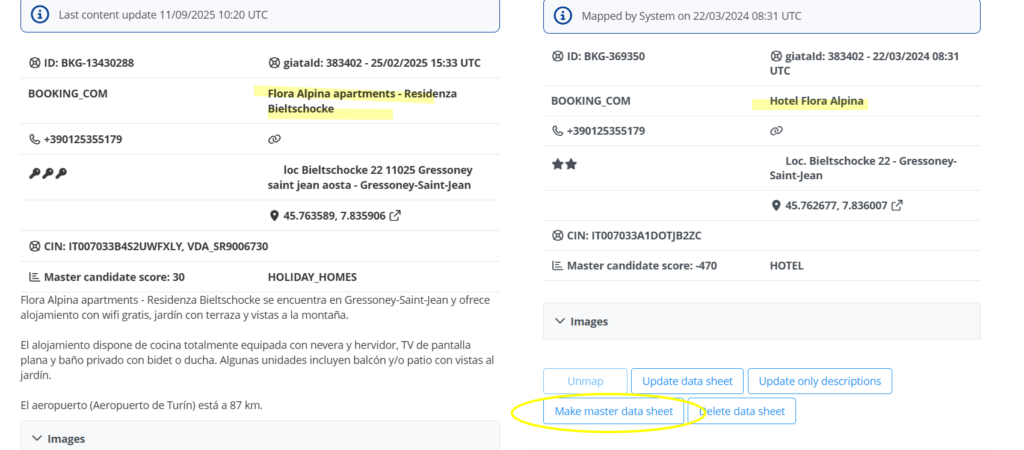Click Update only descriptions button
This screenshot has width=1024, height=450.
point(819,381)
